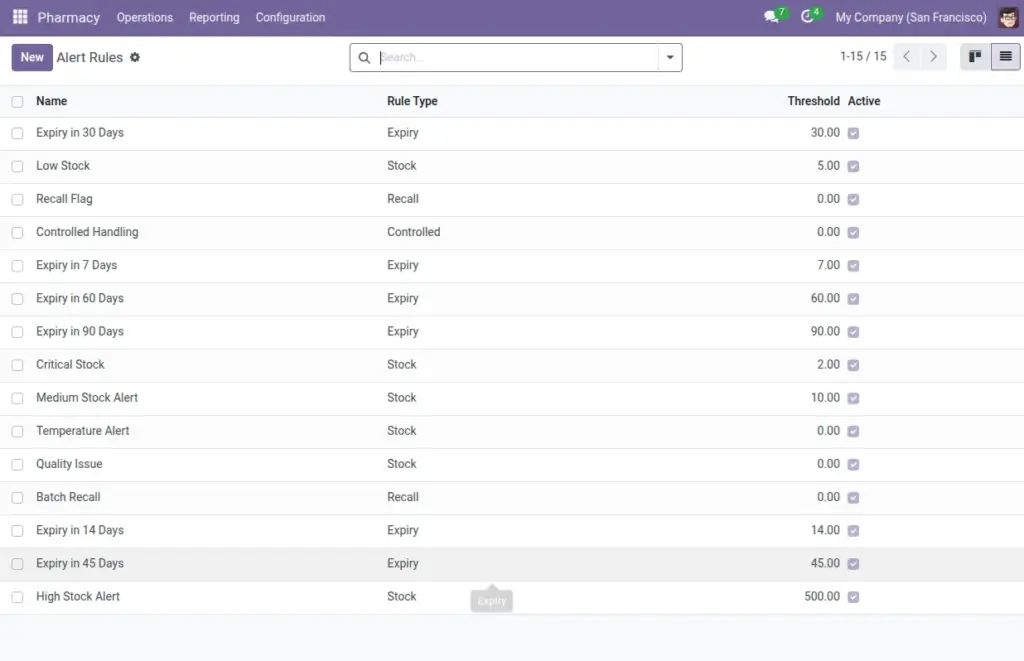
Task: Click the 1-15 / 15 pager counter
Action: 863,57
